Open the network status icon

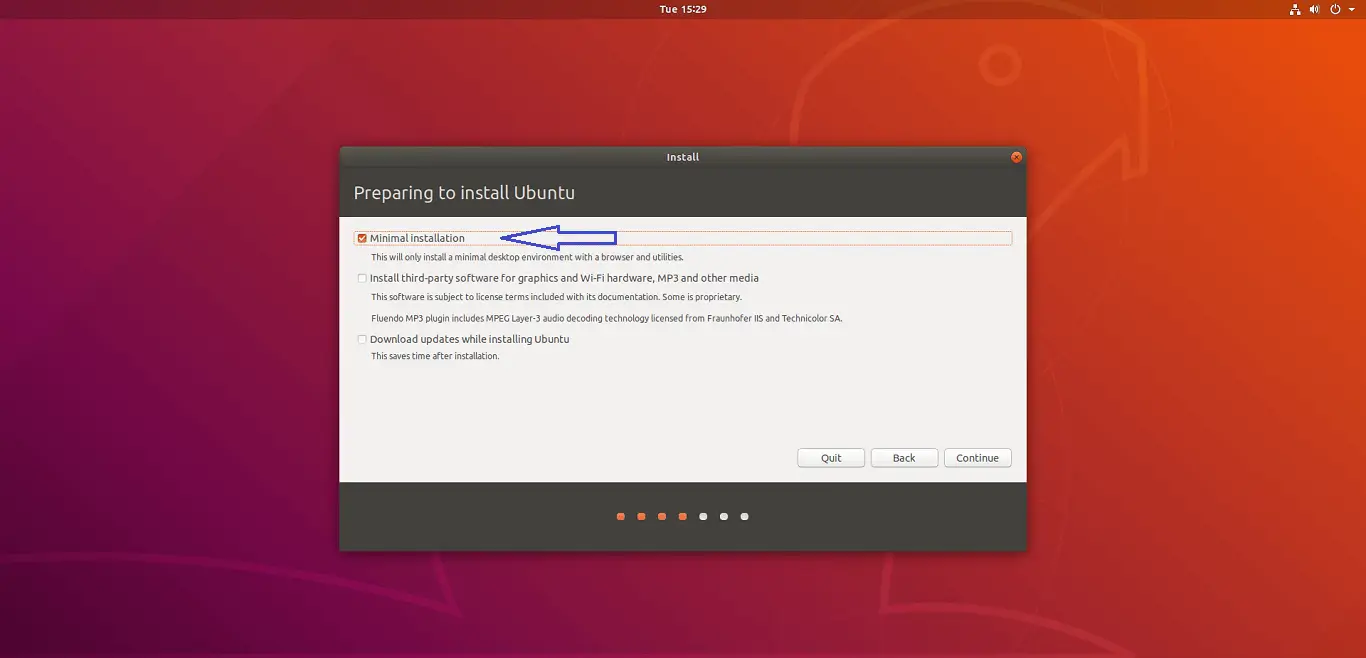(x=1295, y=9)
